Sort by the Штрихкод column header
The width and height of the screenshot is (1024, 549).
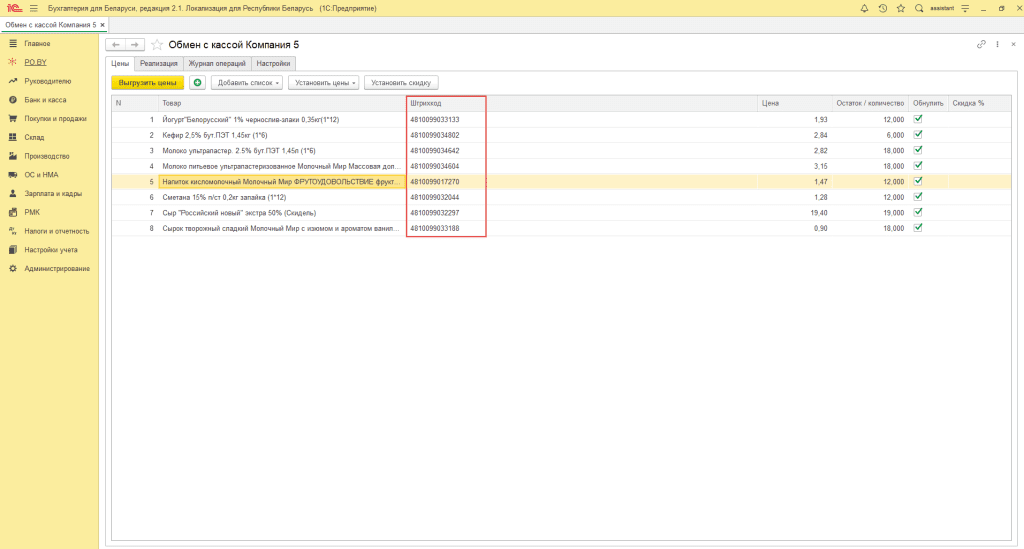446,103
